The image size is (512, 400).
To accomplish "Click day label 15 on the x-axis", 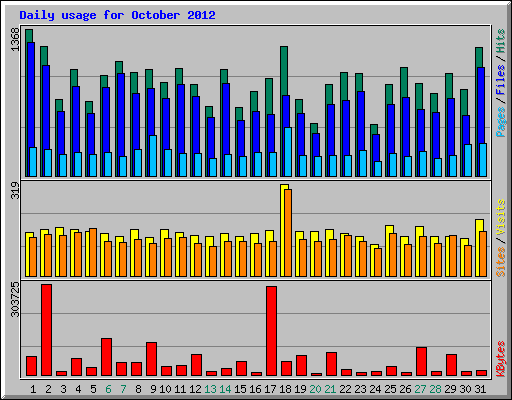I will click(240, 389).
